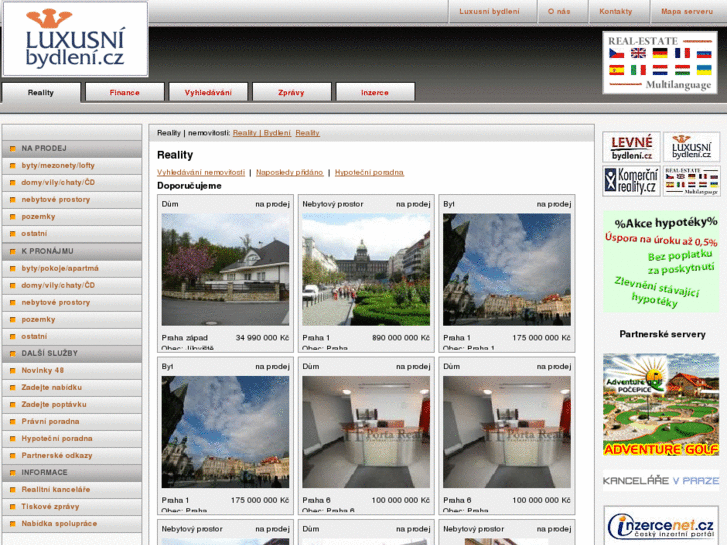Select byty/mezonety/lofty under Na prodej
Viewport: 727px width, 545px height.
point(58,165)
